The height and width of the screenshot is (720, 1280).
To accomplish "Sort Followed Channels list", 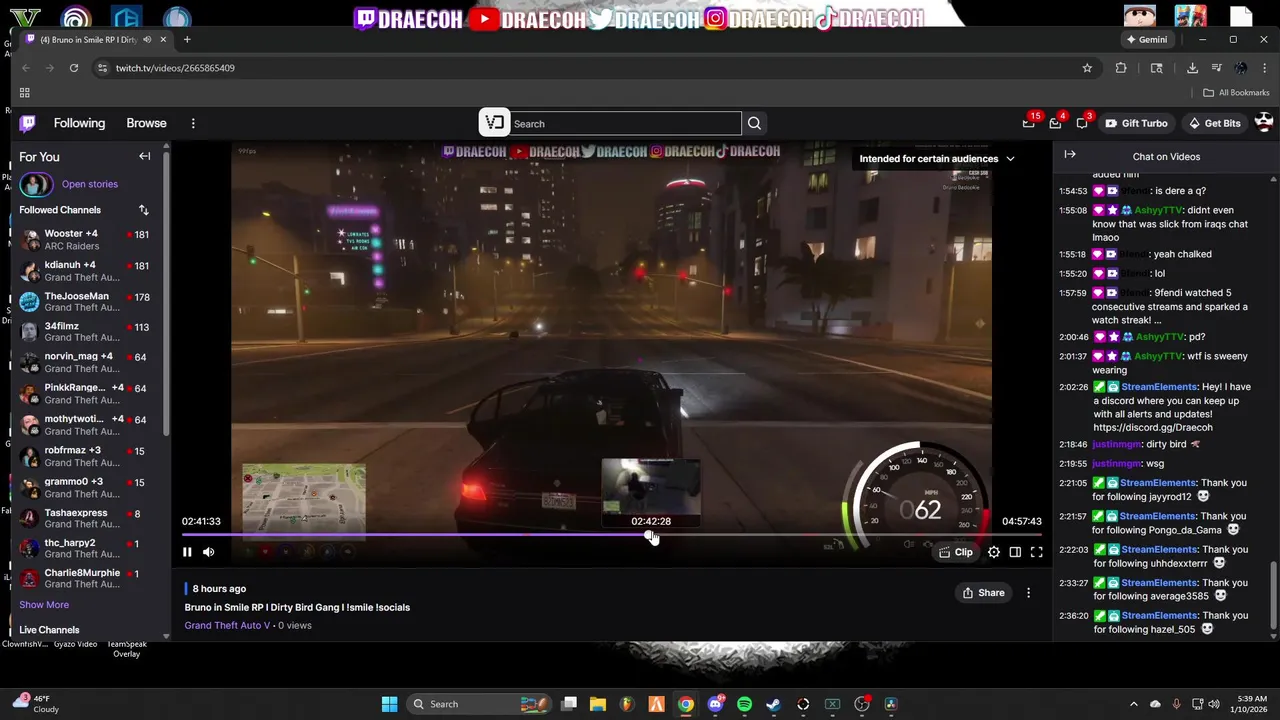I will 143,210.
